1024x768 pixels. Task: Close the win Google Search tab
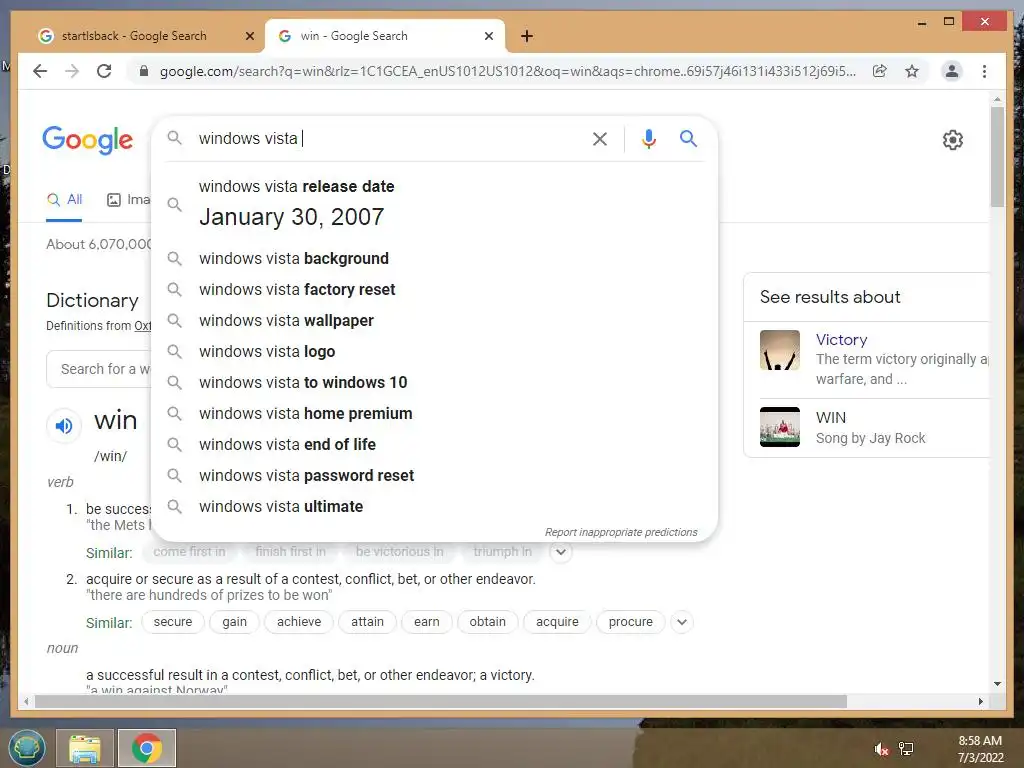(488, 36)
